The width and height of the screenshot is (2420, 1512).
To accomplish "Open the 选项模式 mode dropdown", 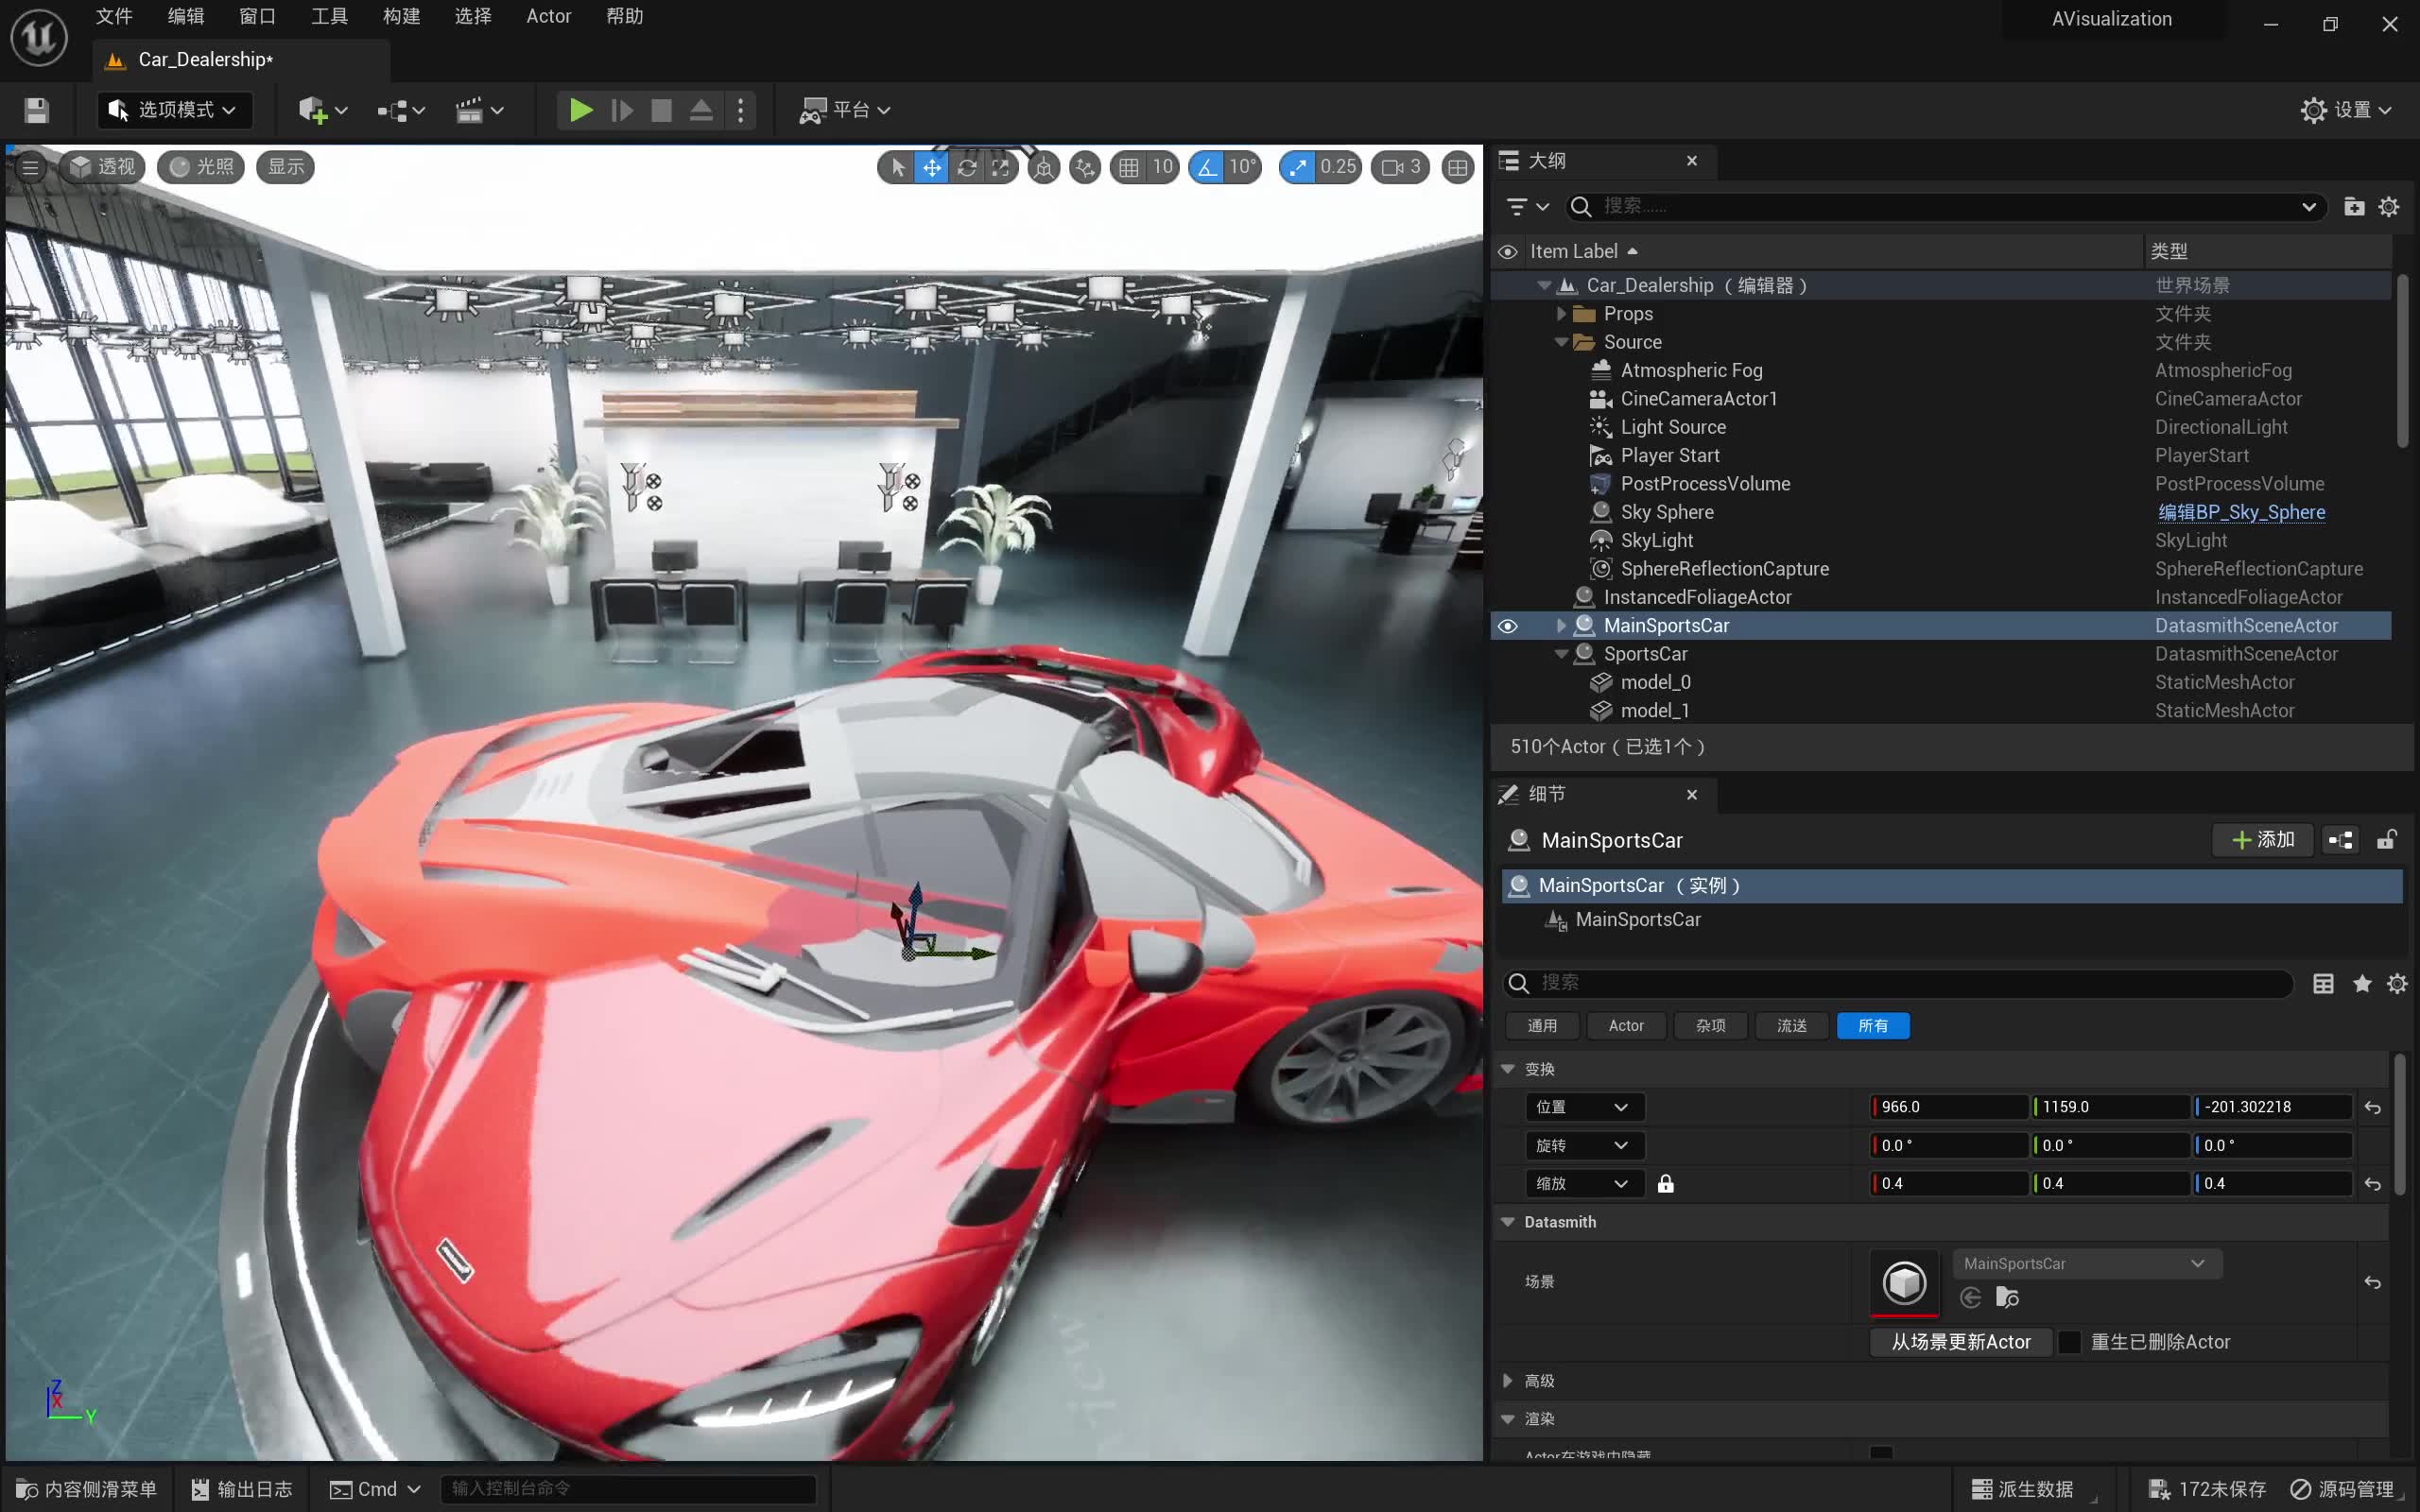I will tap(174, 110).
